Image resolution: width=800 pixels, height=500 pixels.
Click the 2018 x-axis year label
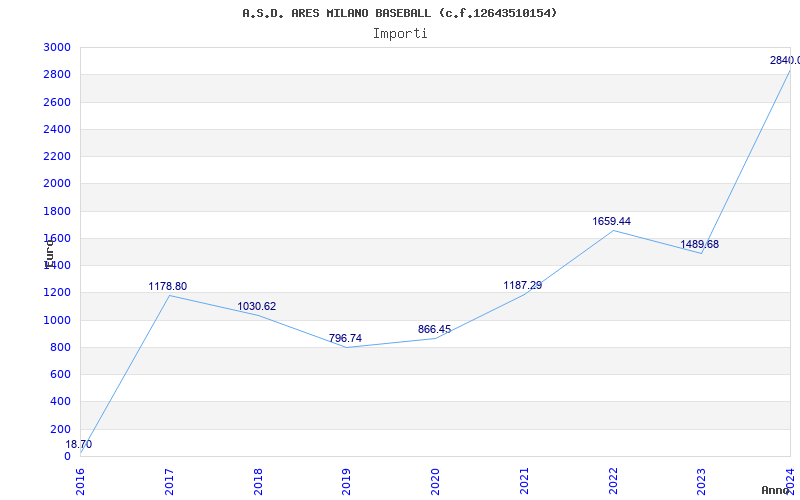click(258, 481)
